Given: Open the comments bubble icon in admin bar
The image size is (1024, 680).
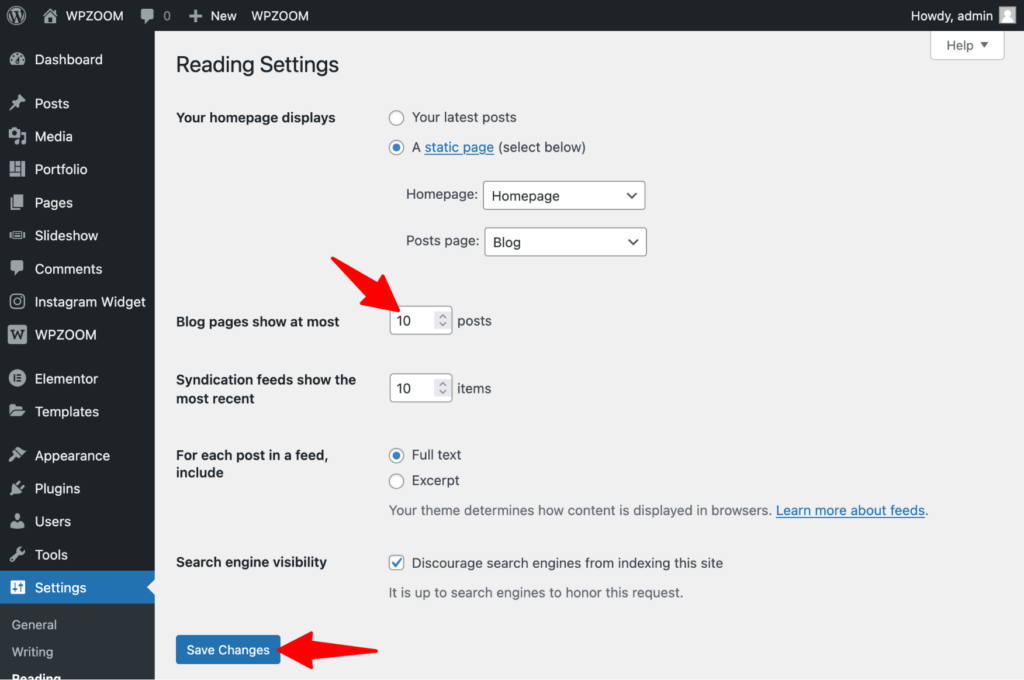Looking at the screenshot, I should 147,16.
